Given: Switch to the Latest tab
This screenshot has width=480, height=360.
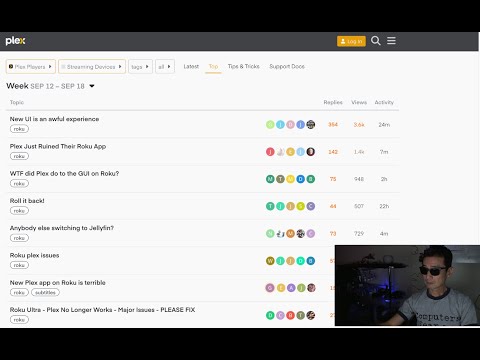Looking at the screenshot, I should (191, 66).
